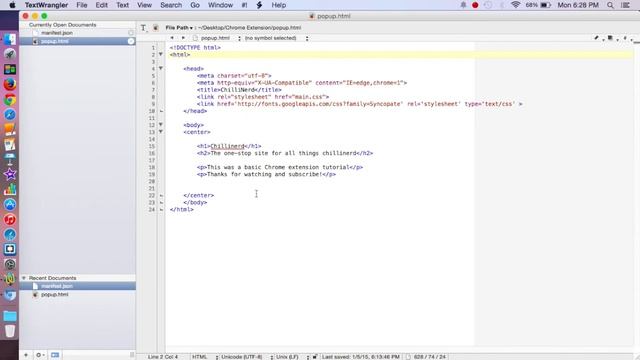This screenshot has height=360, width=640.
Task: Click the Wi-Fi status icon
Action: (516, 5)
